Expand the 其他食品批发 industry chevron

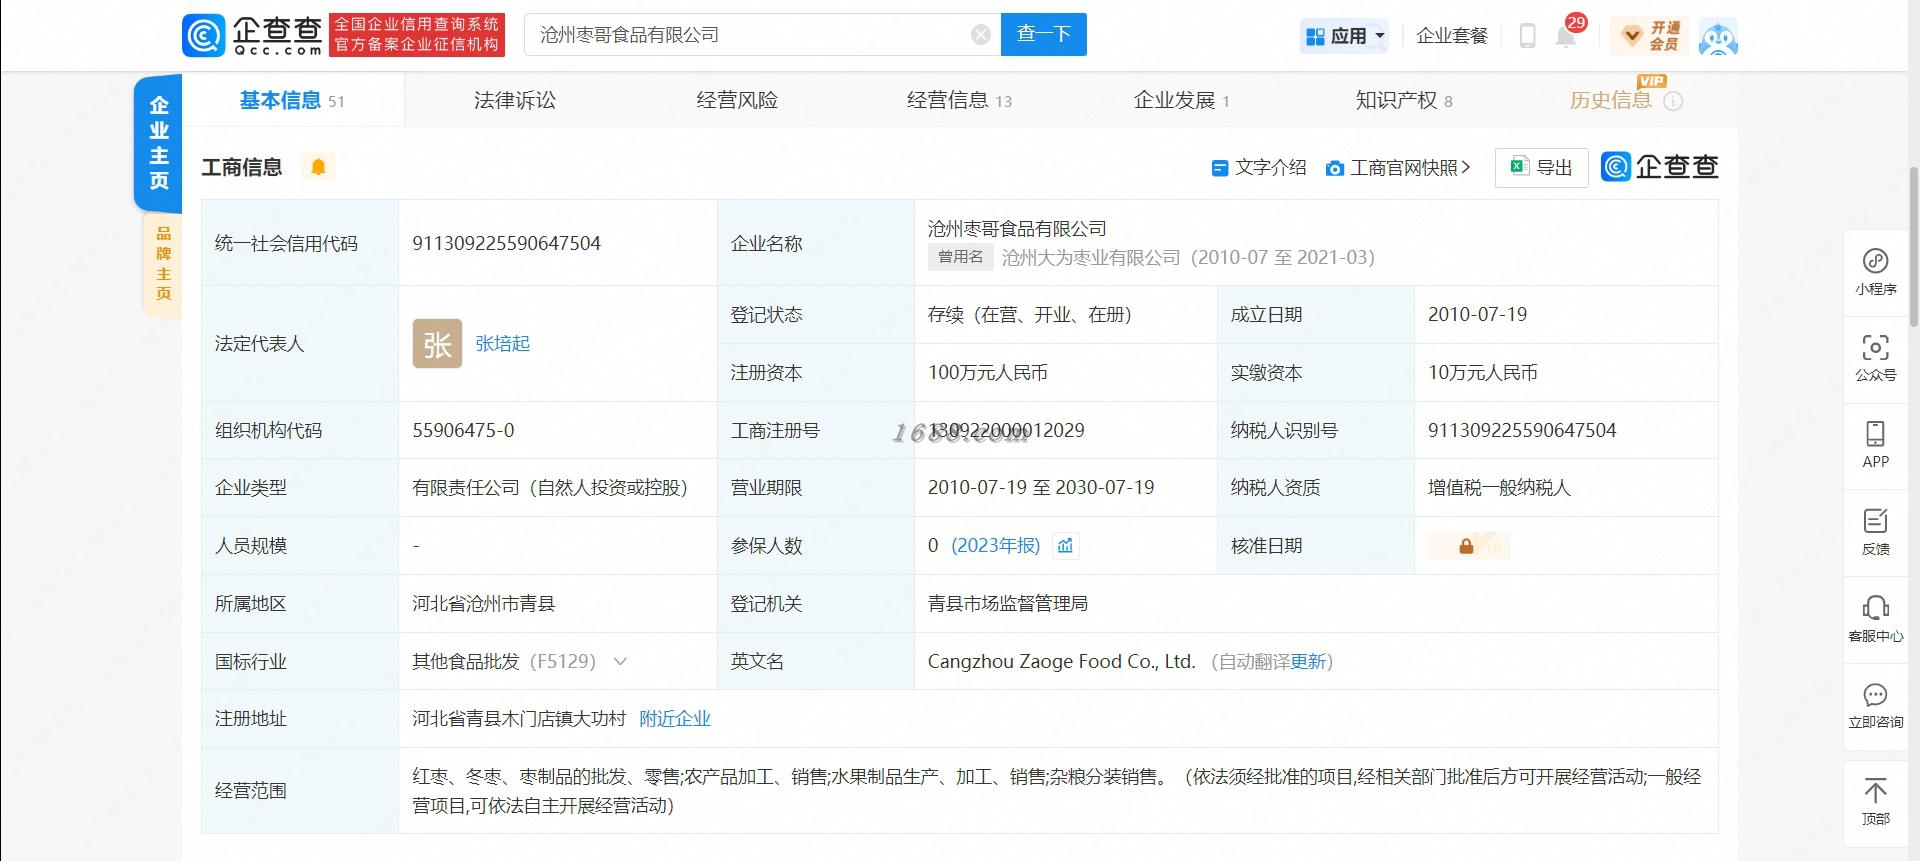point(620,661)
